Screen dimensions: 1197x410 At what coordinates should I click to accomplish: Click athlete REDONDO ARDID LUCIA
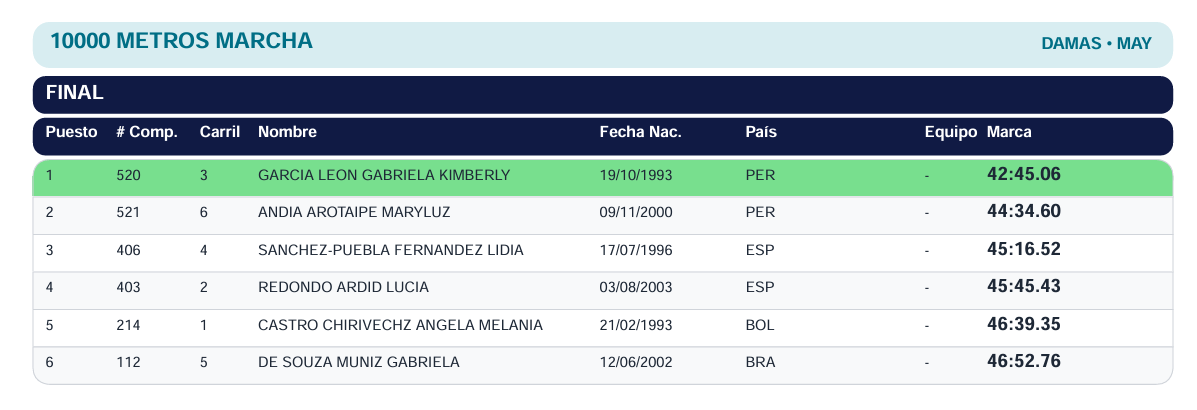(x=344, y=288)
